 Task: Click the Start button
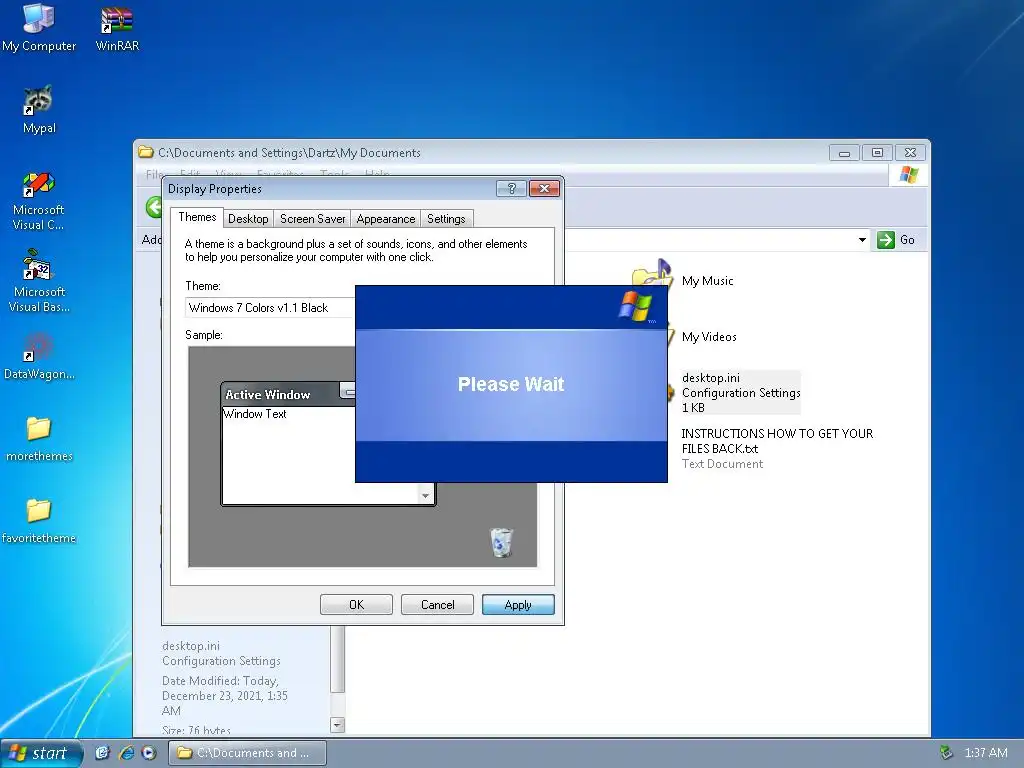40,753
